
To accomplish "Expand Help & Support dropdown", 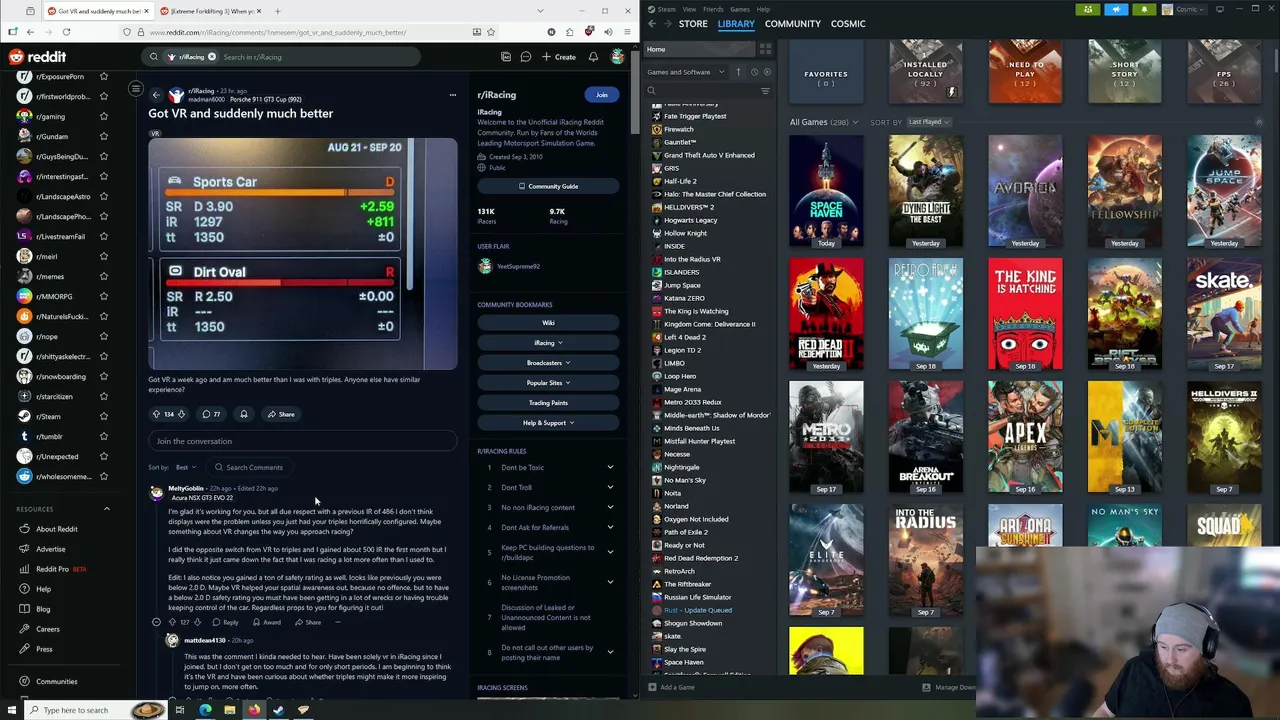I will [548, 423].
